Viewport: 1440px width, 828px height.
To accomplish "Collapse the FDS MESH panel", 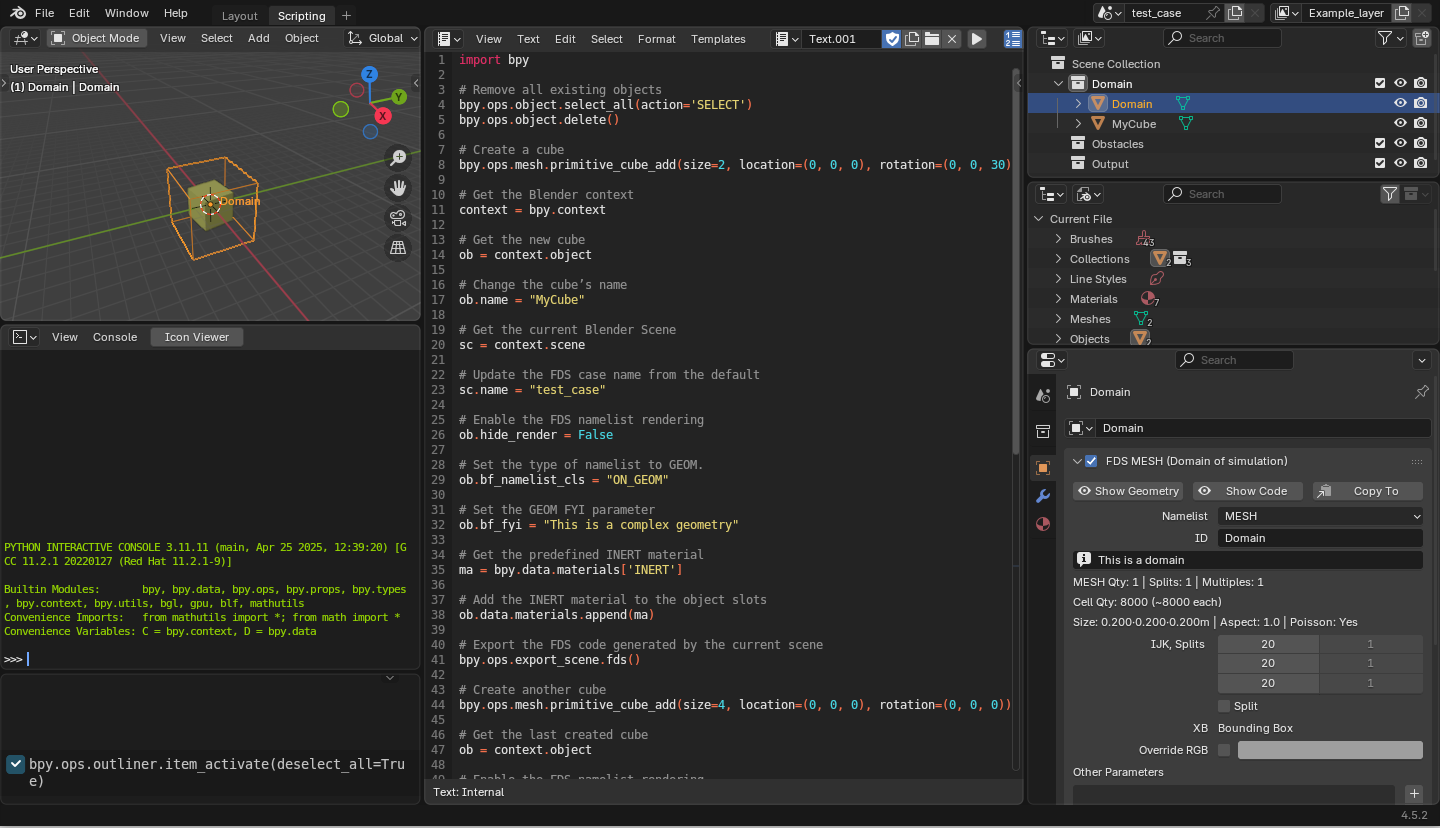I will [1077, 461].
